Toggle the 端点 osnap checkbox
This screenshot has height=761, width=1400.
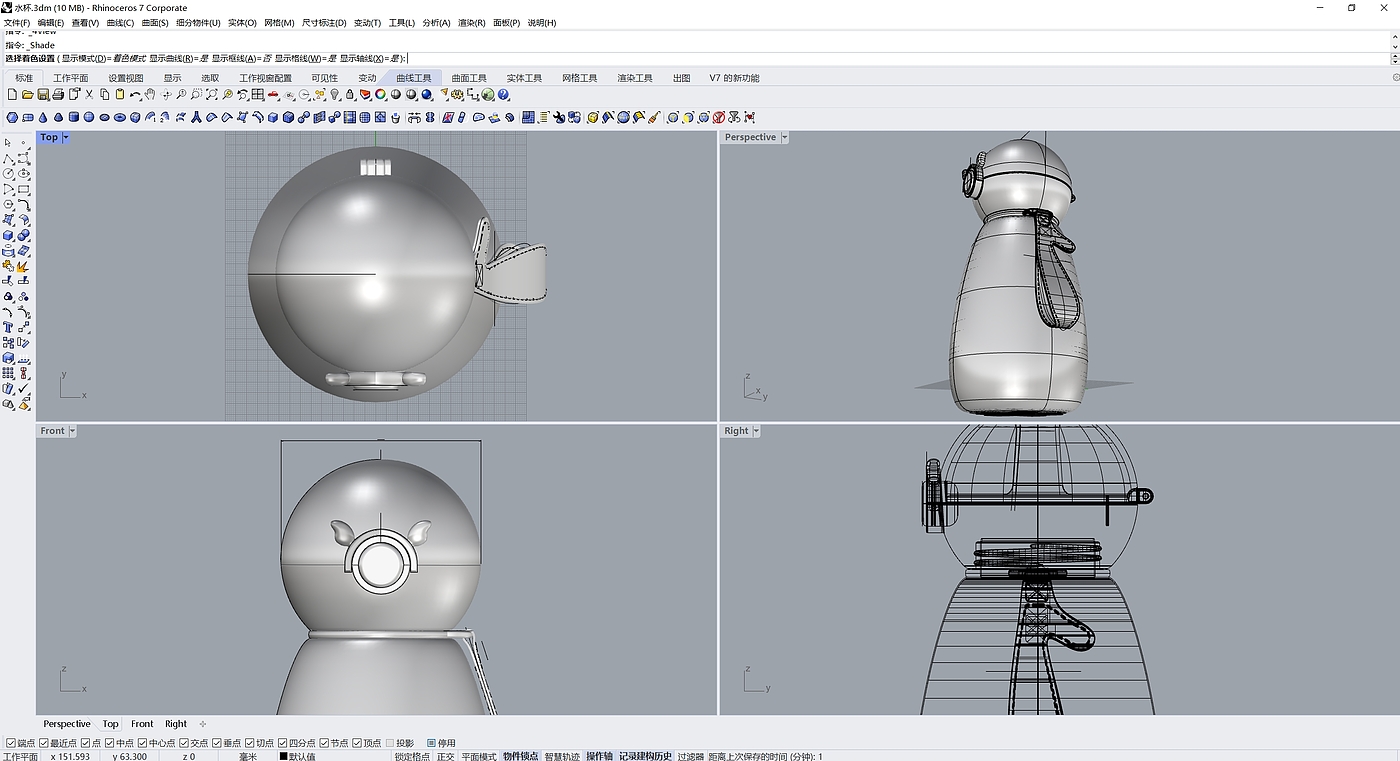coord(11,743)
